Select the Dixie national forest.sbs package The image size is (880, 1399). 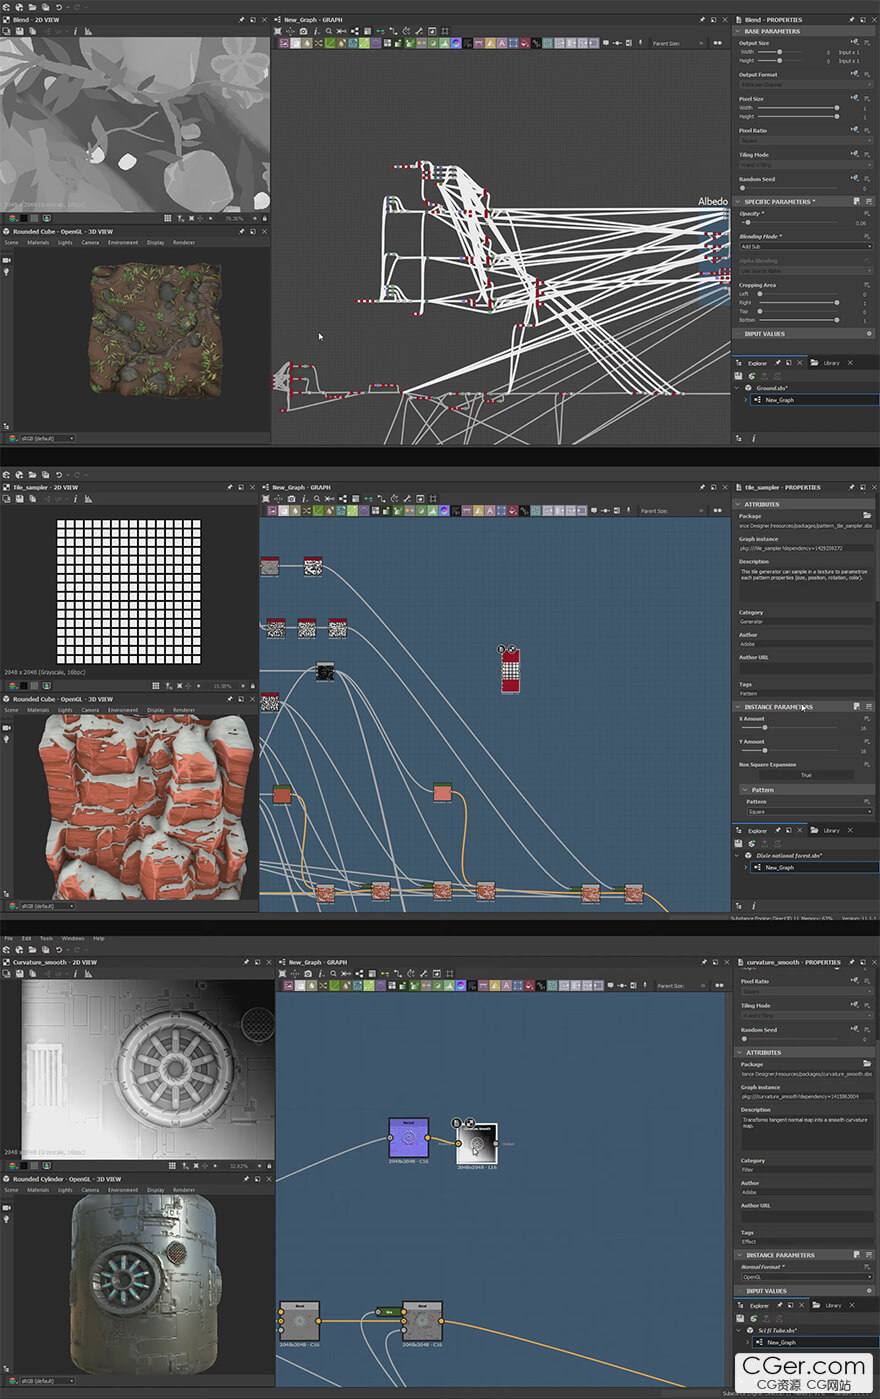[788, 856]
